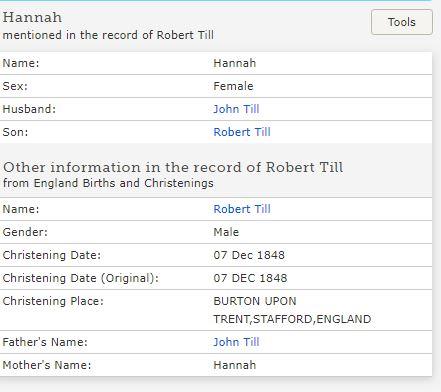Viewport: 441px width, 392px height.
Task: Select 'Hannah' value in top Name row
Action: 235,63
